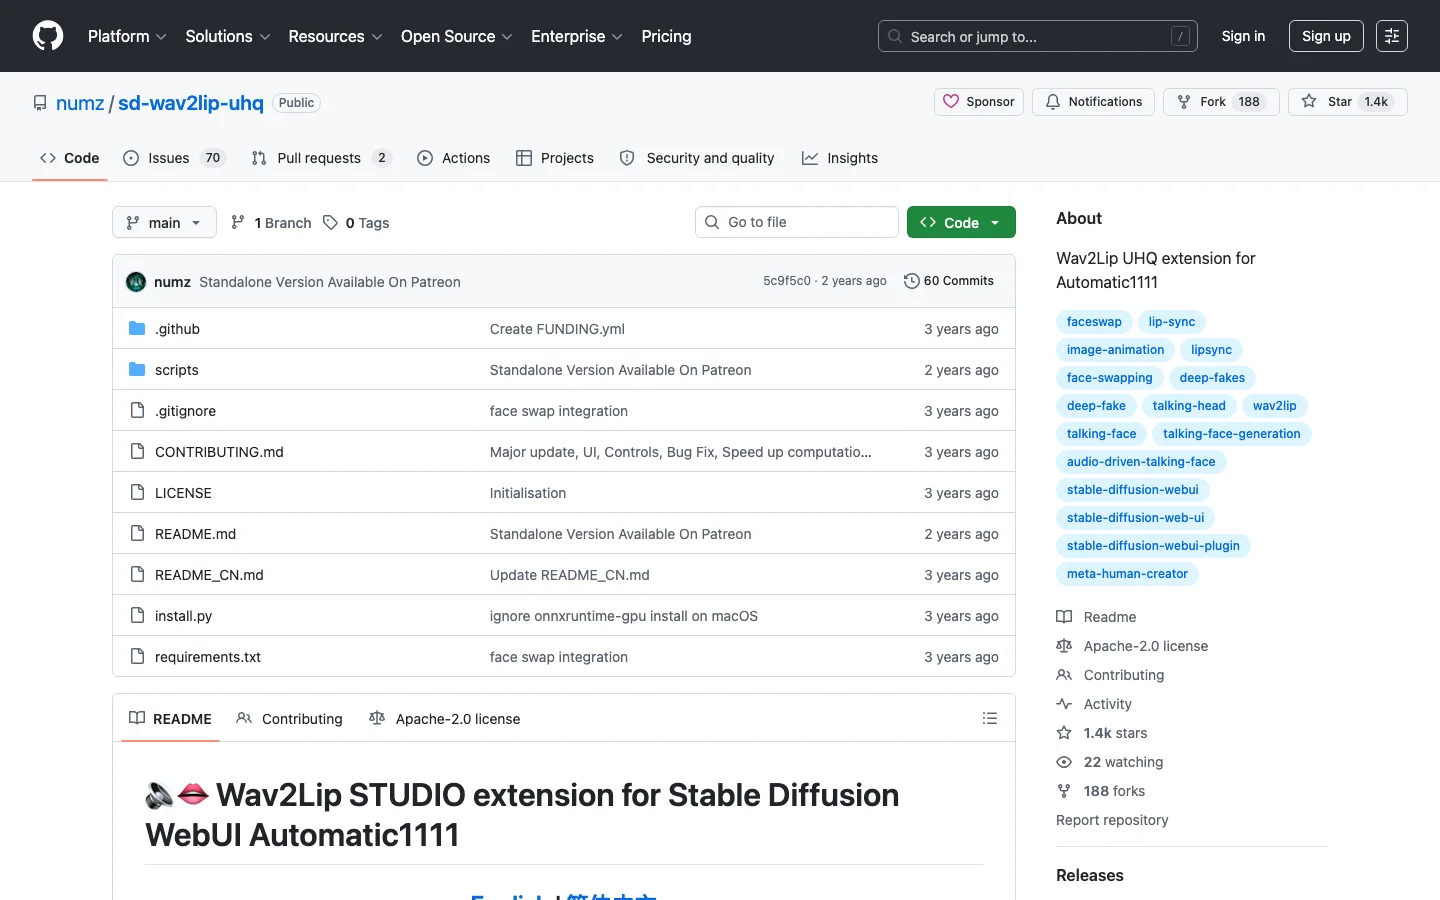The height and width of the screenshot is (900, 1440).
Task: Select the Contributing tab in README panel
Action: coord(289,719)
